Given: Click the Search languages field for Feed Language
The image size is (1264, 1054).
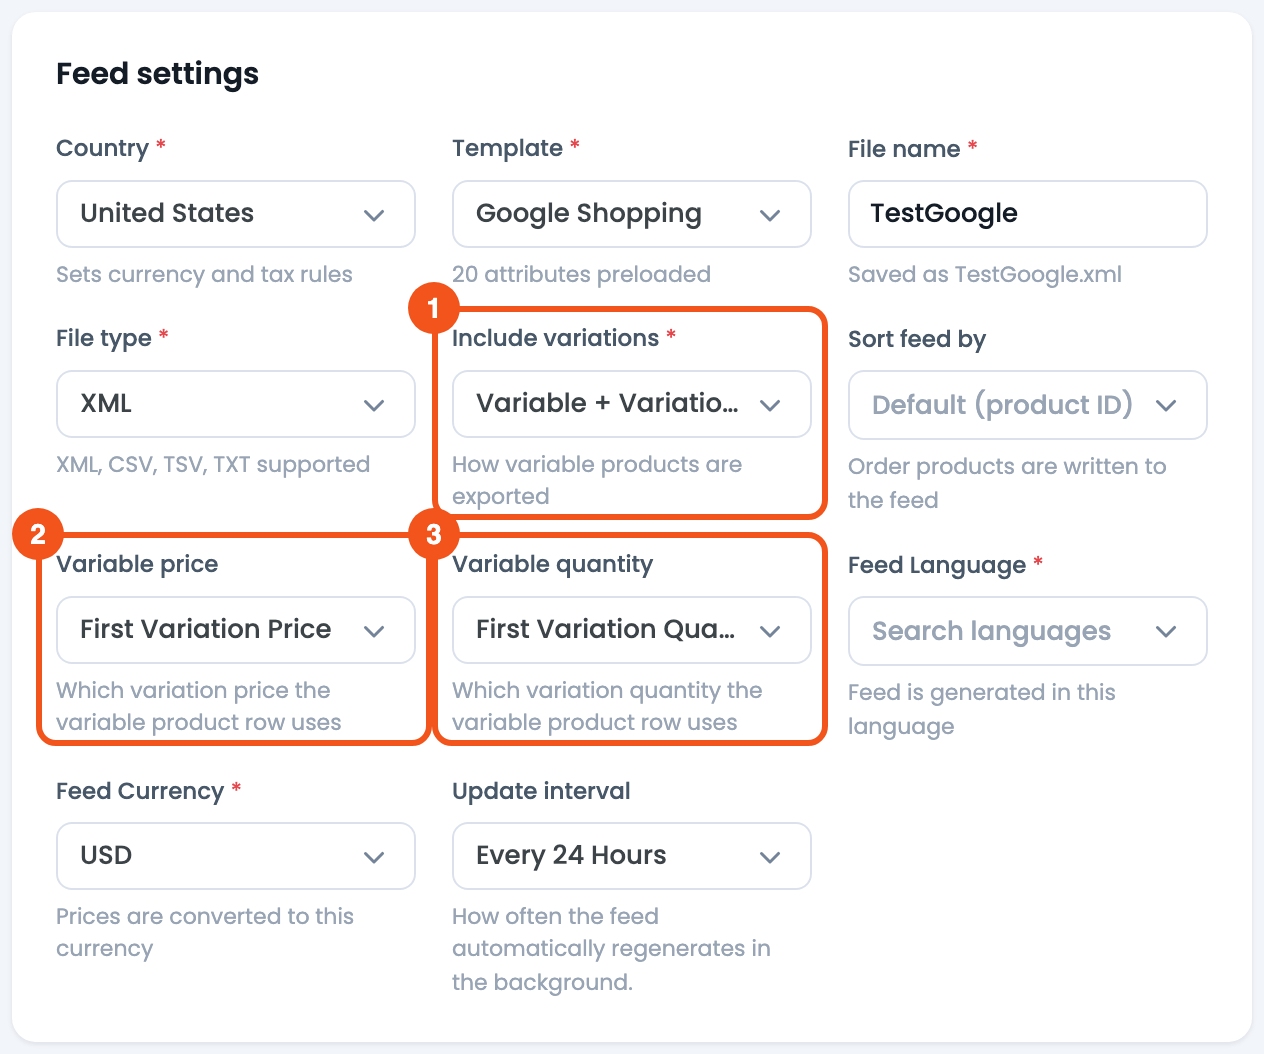Looking at the screenshot, I should pyautogui.click(x=1028, y=631).
